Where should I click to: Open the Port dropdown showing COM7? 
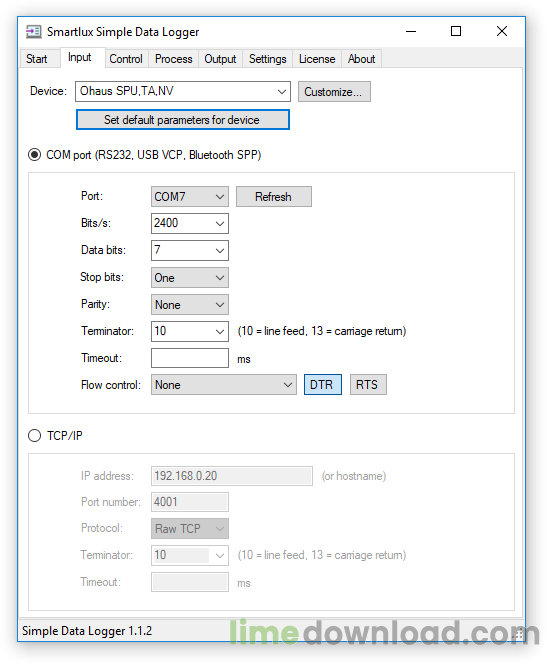[x=190, y=196]
